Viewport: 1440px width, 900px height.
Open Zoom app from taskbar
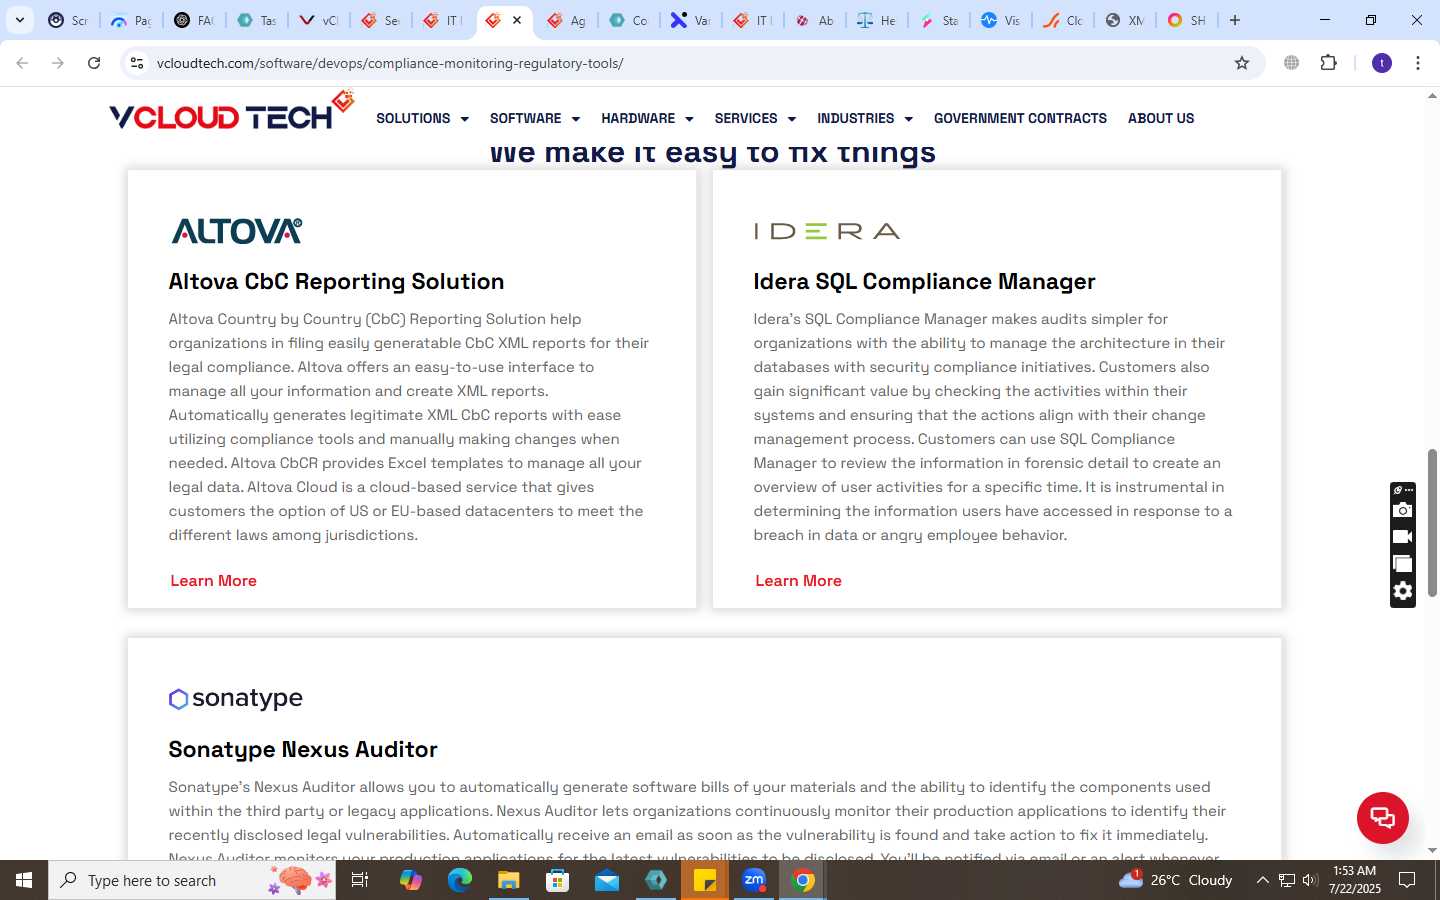click(x=754, y=880)
